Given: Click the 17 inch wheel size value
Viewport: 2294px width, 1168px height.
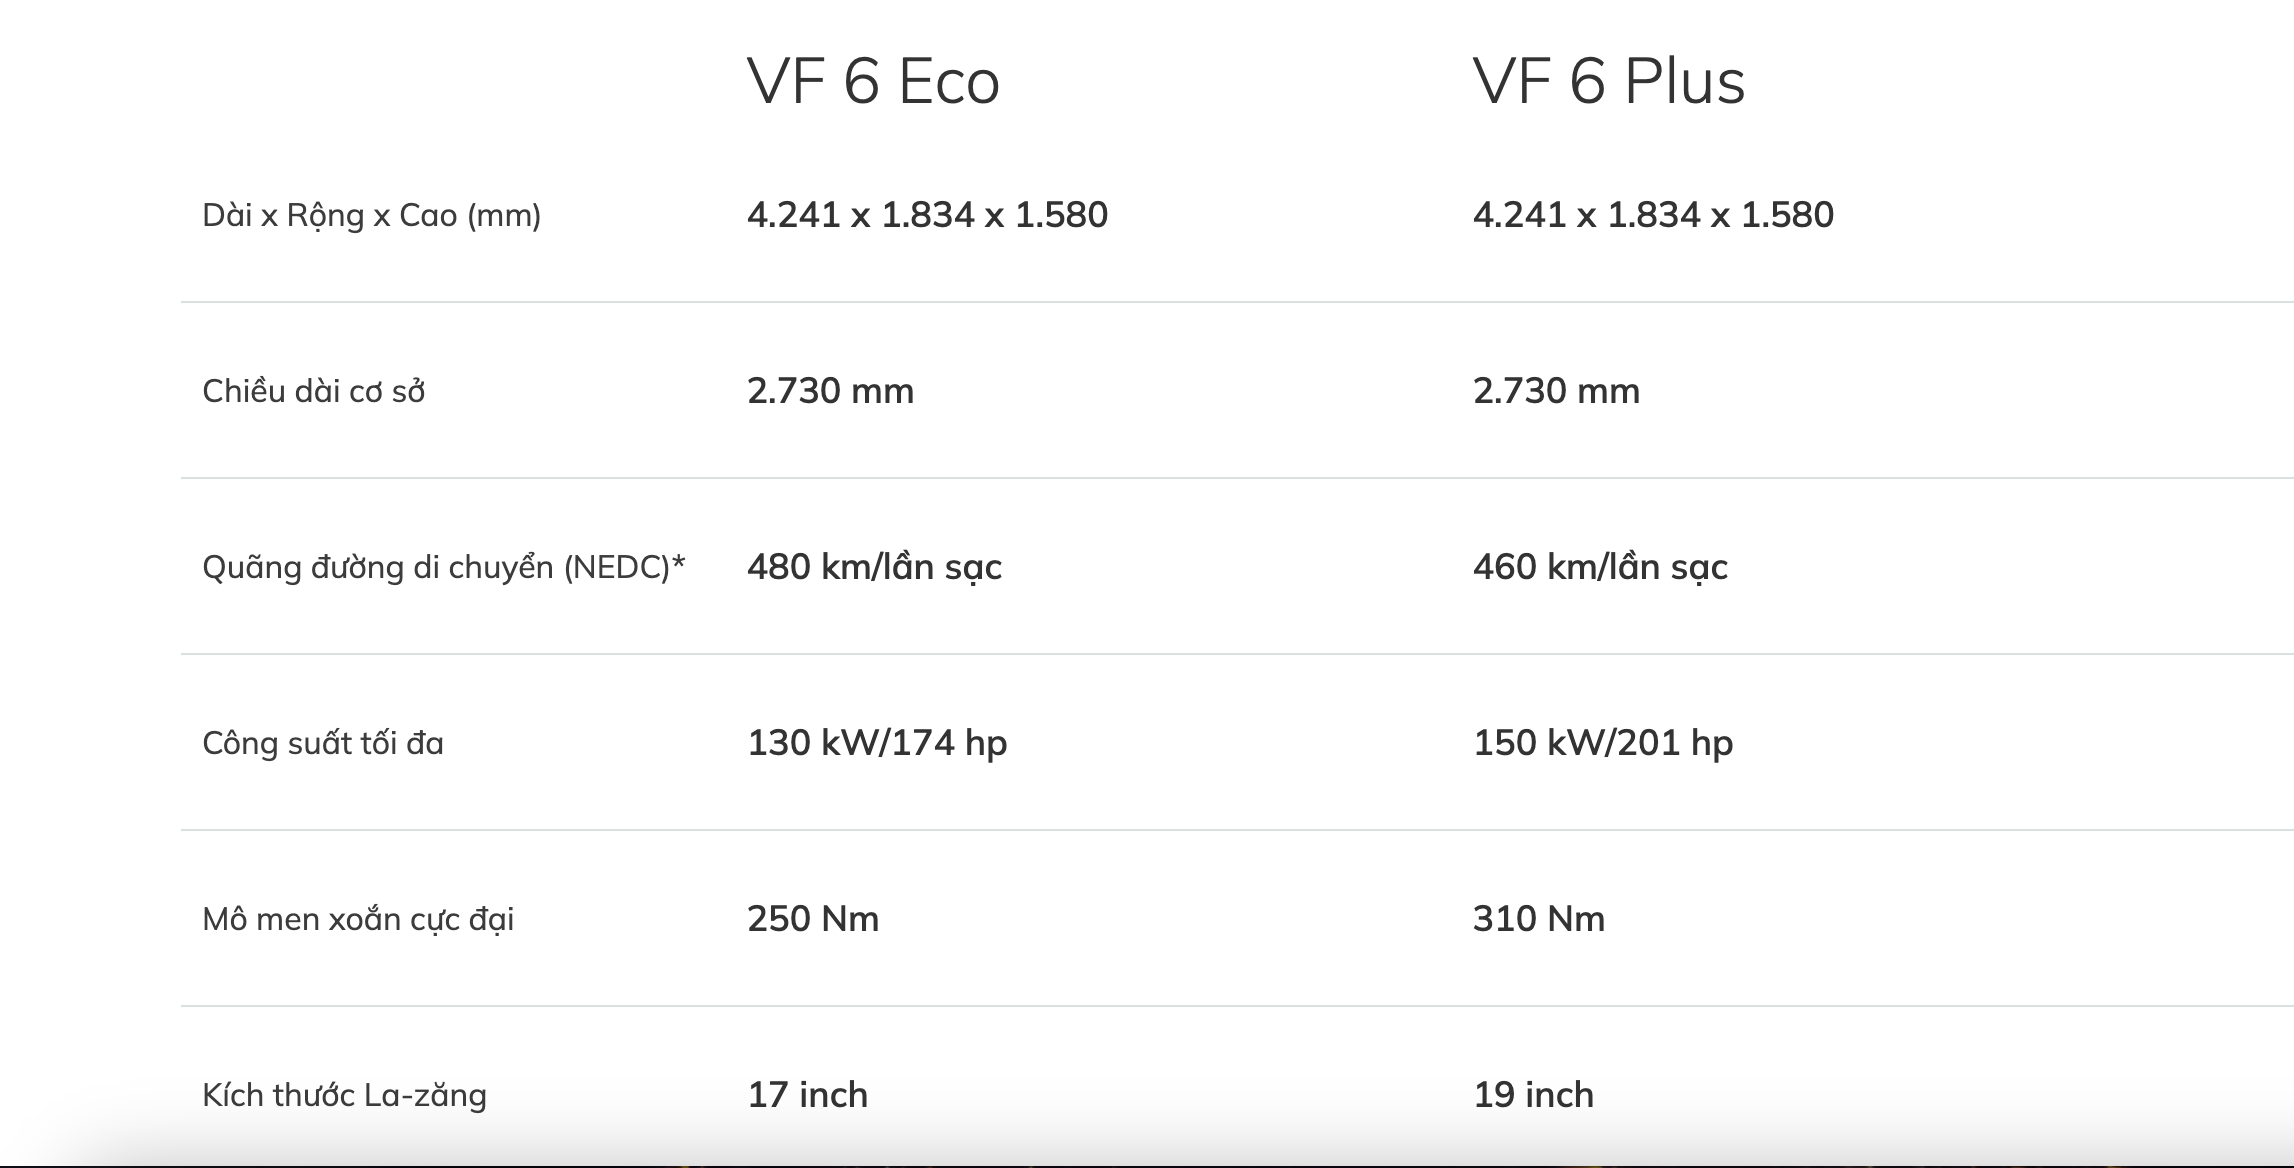Looking at the screenshot, I should click(807, 1095).
